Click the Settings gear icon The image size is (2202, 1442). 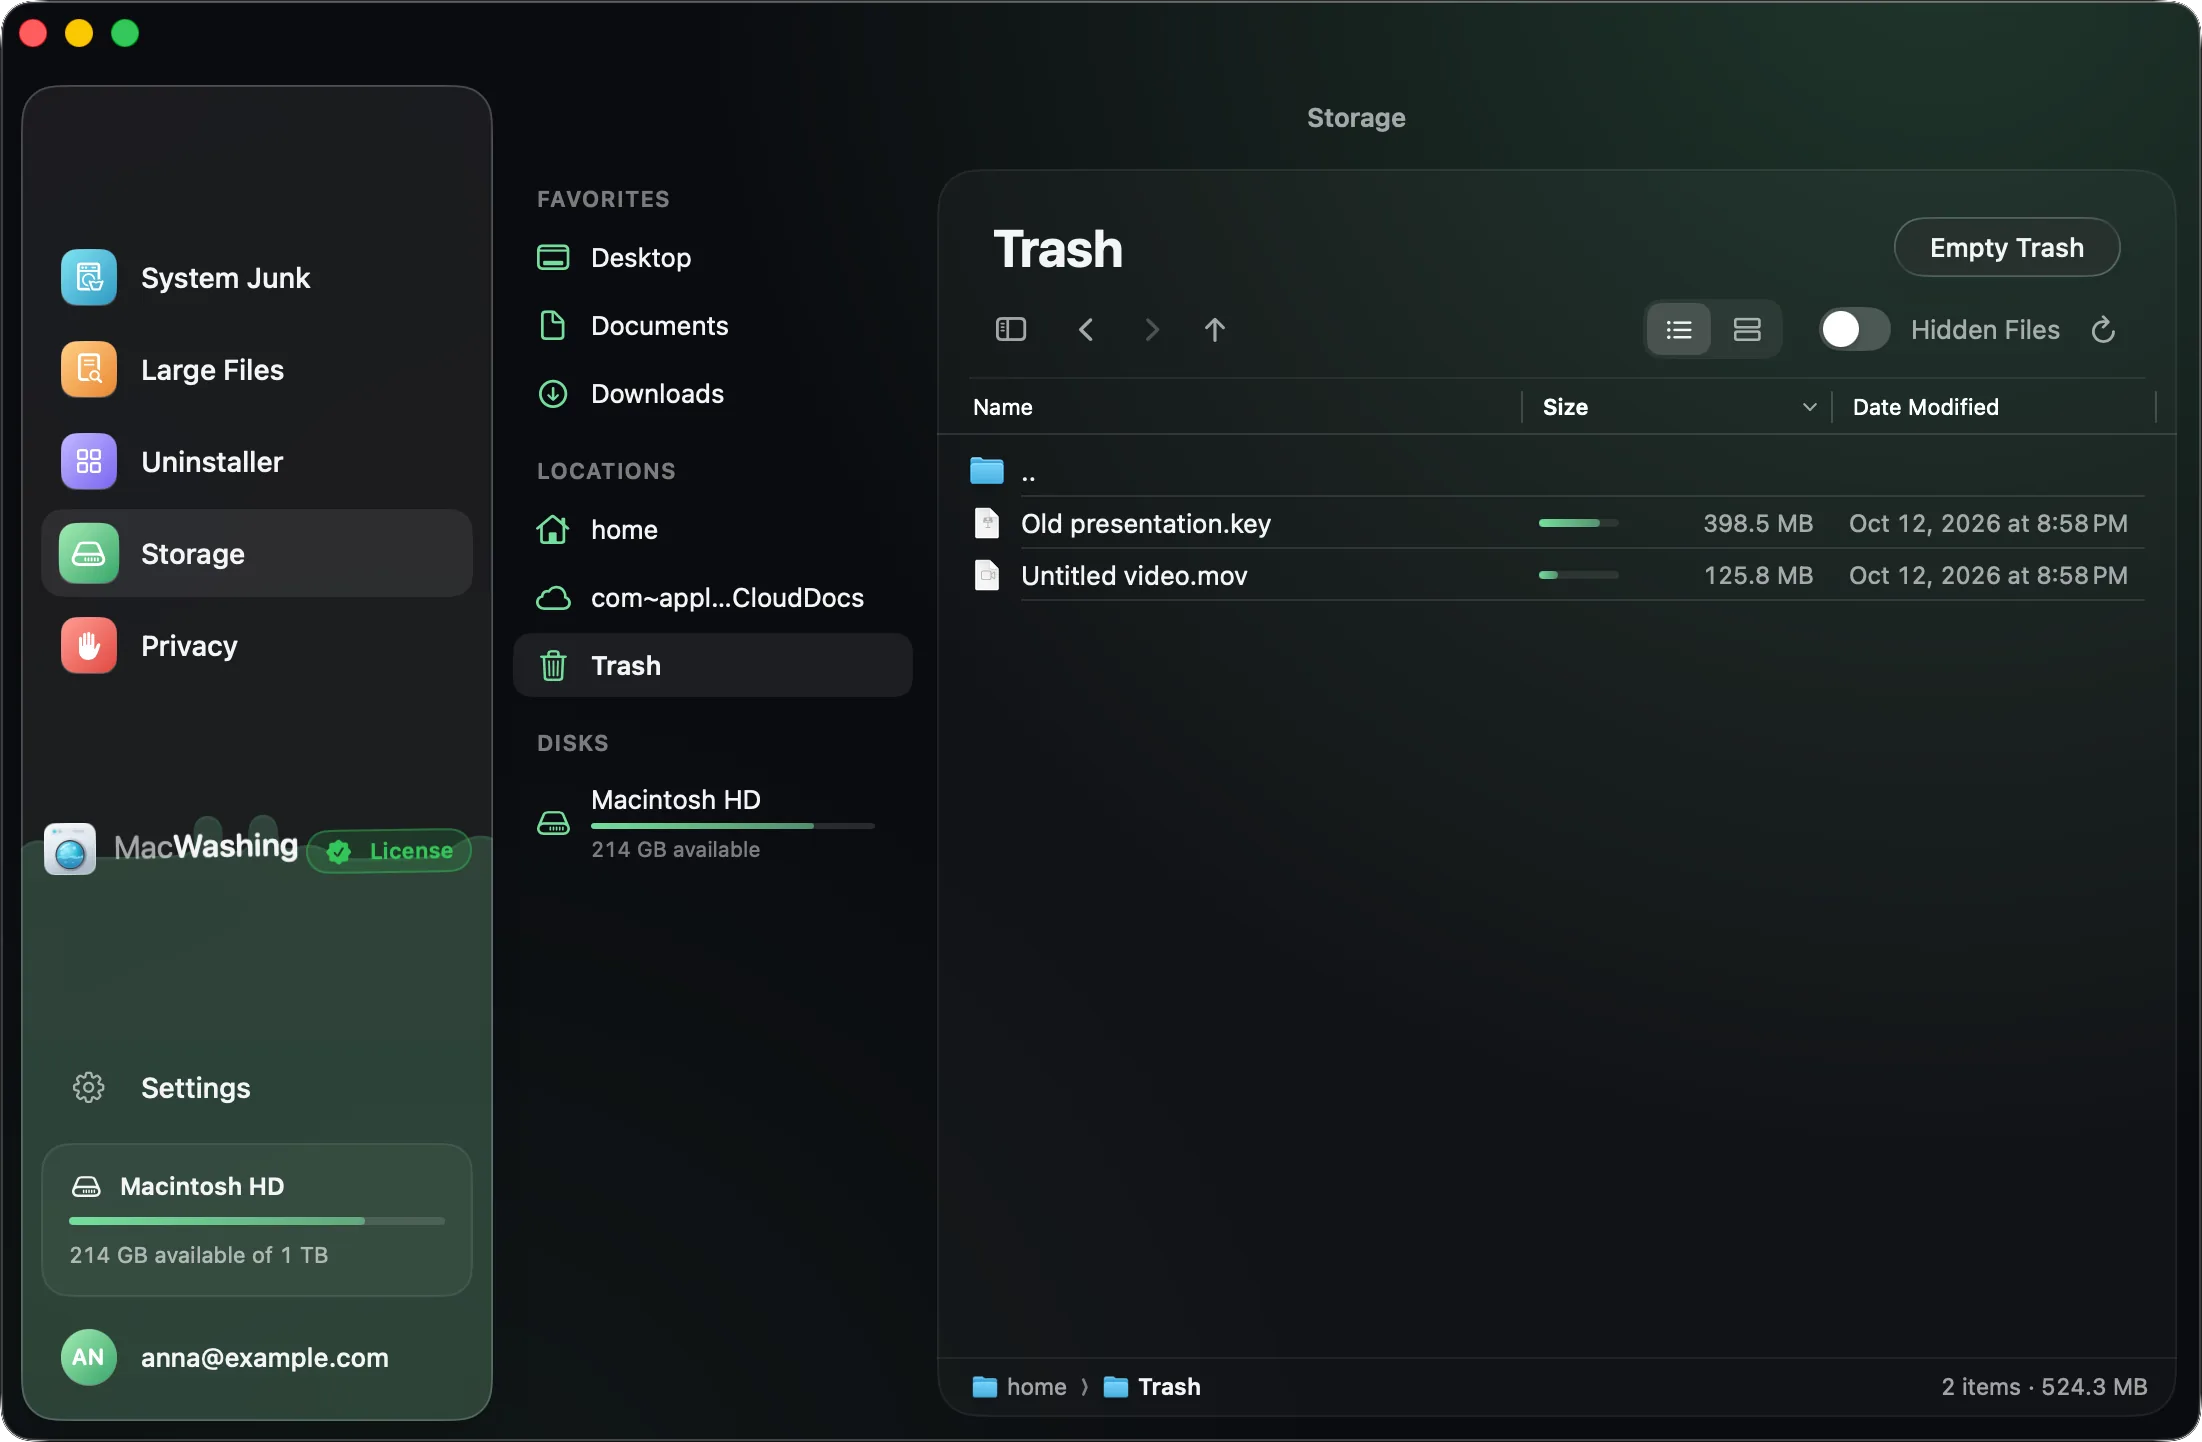coord(88,1087)
